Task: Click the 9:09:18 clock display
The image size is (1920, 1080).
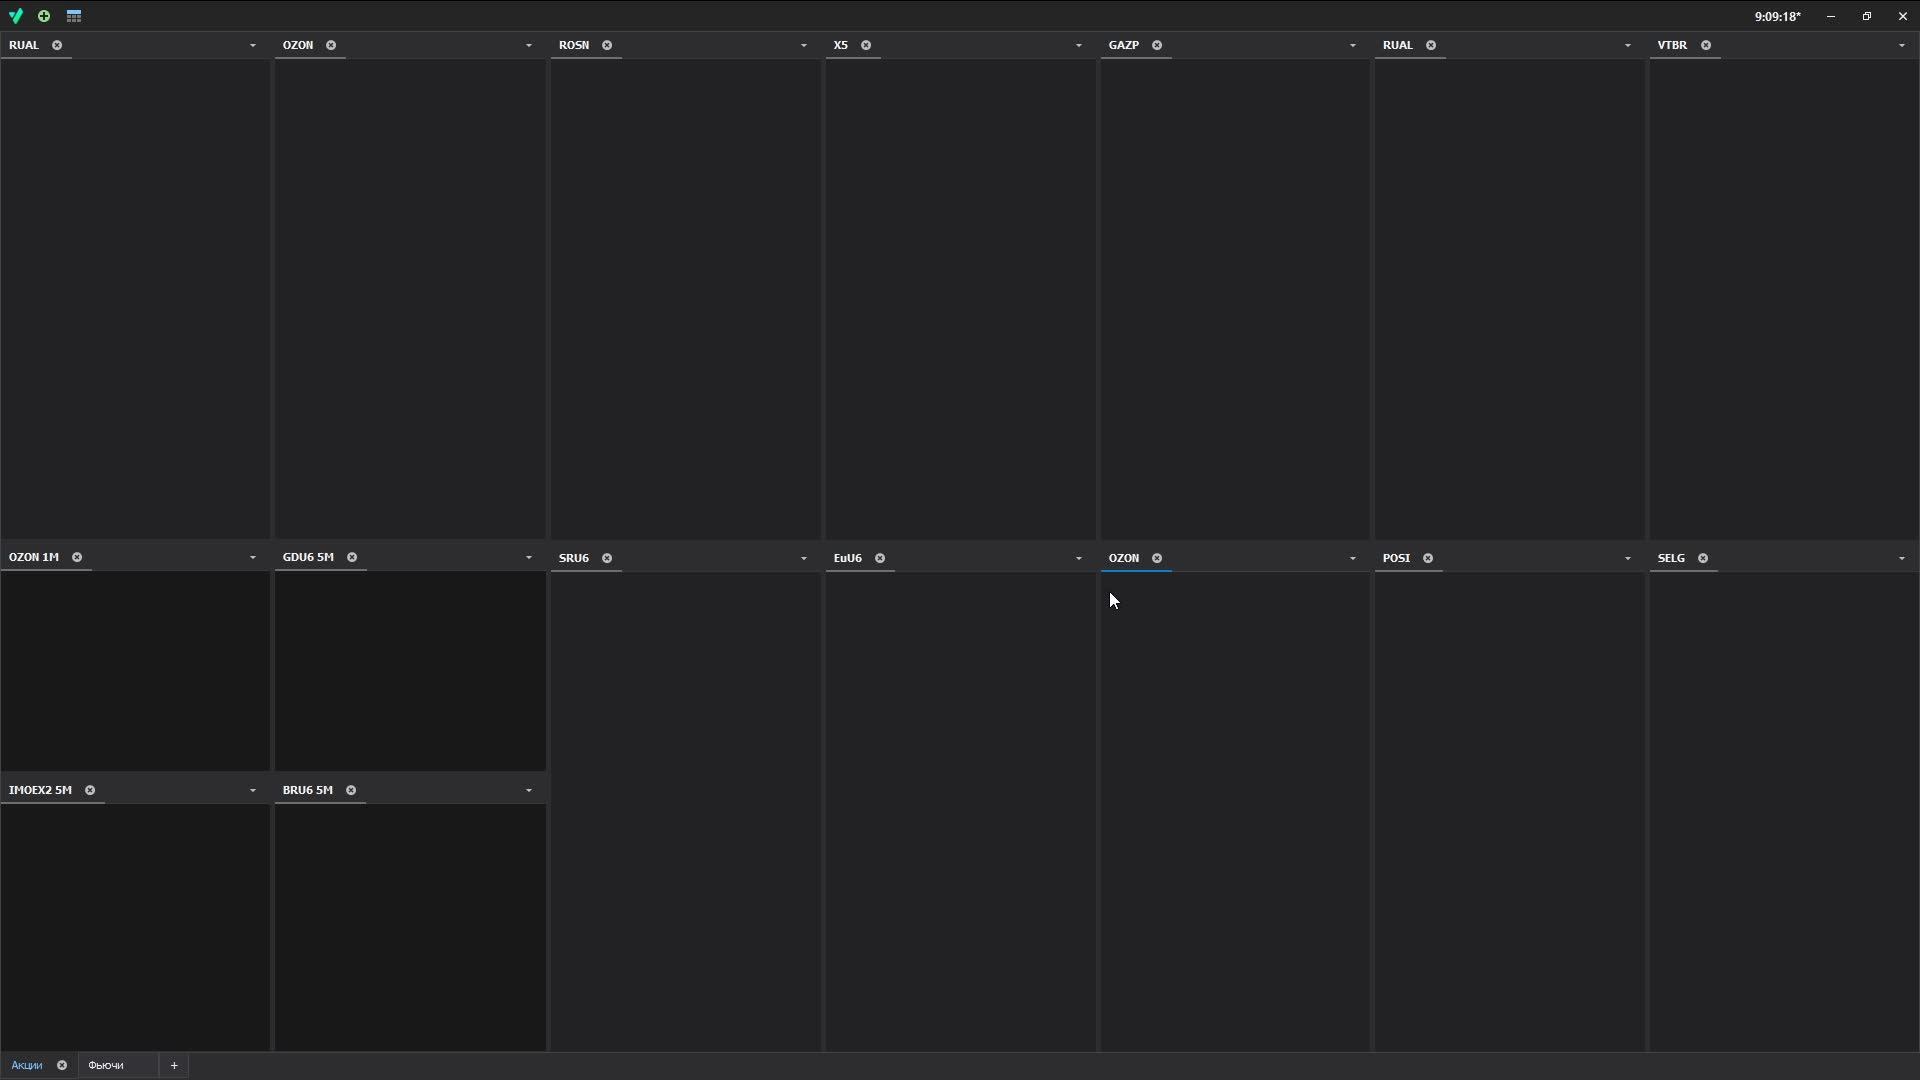Action: (1777, 16)
